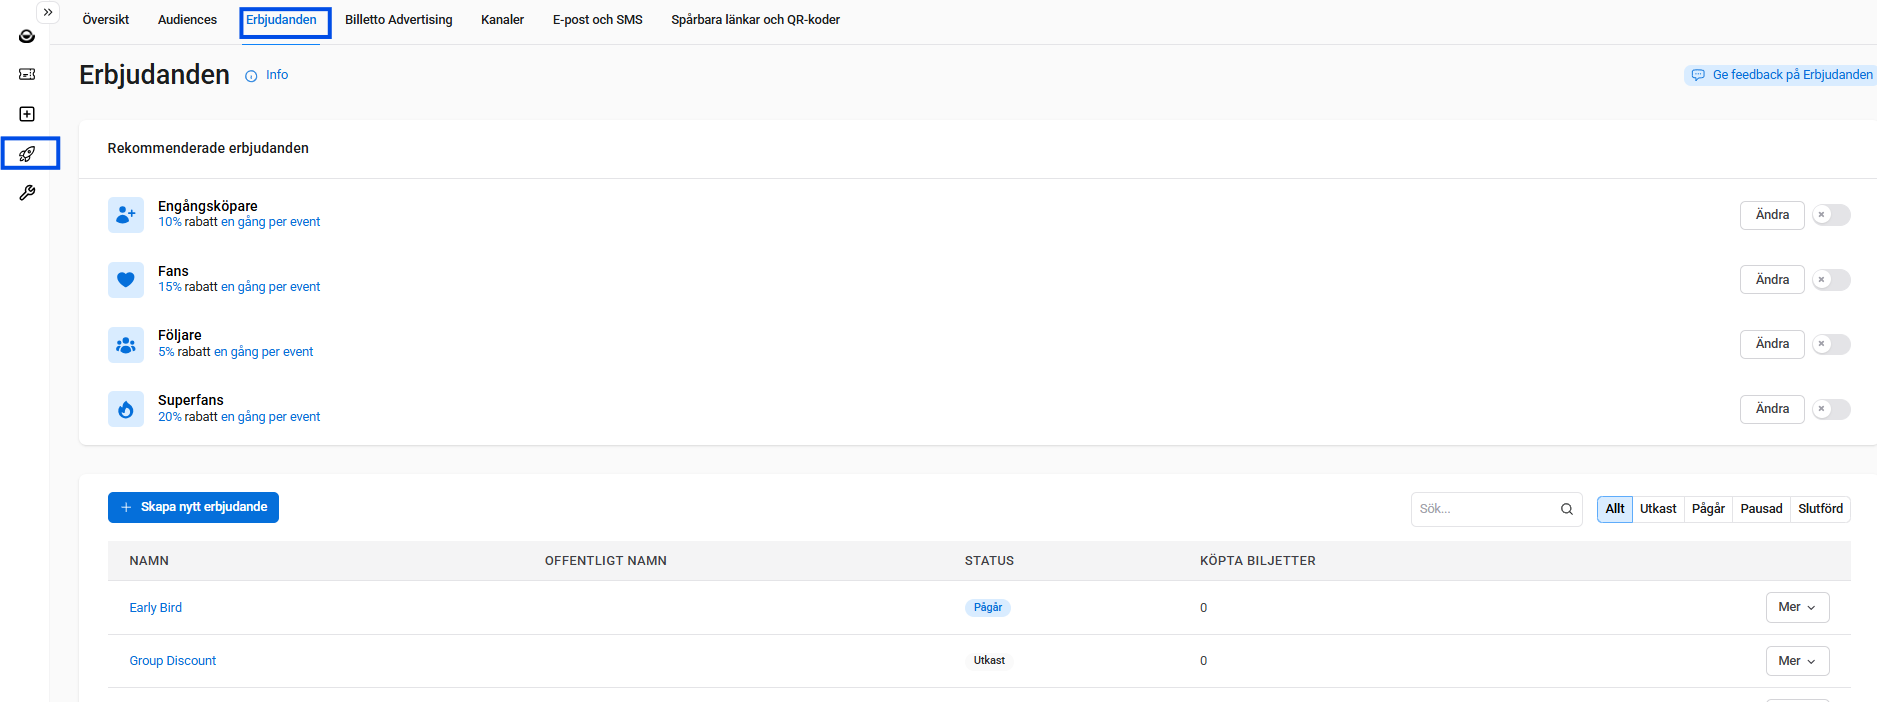
Task: Expand the sidebar with the double-chevron button
Action: click(47, 12)
